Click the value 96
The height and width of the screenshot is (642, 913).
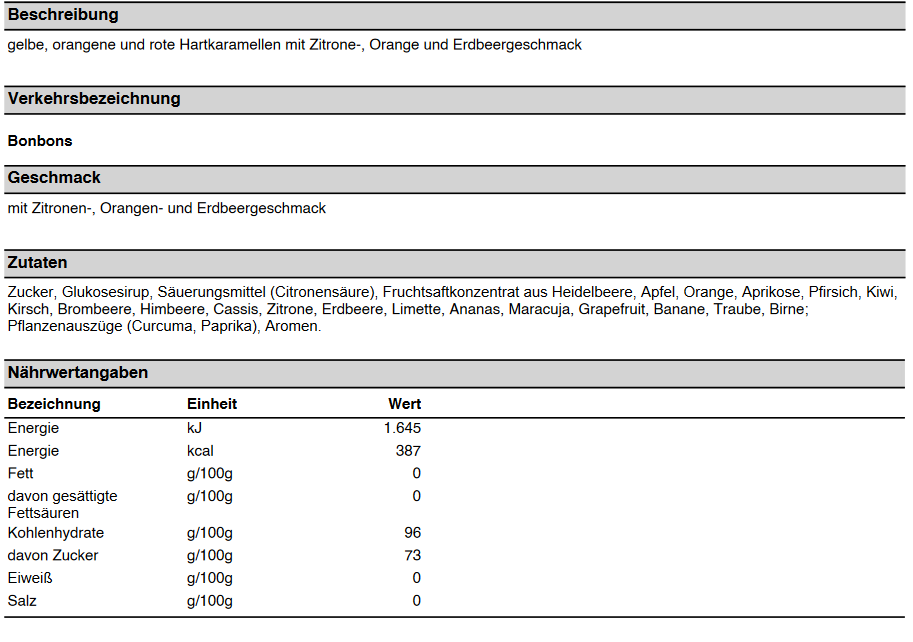click(x=412, y=533)
